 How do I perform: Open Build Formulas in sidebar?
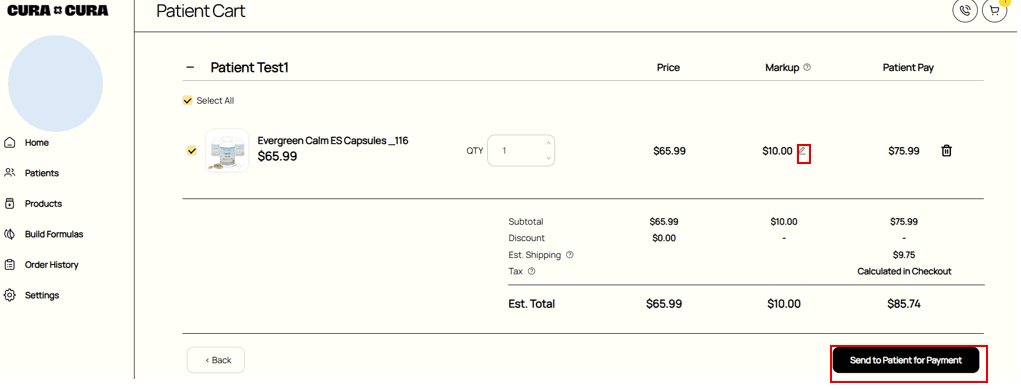pos(54,234)
